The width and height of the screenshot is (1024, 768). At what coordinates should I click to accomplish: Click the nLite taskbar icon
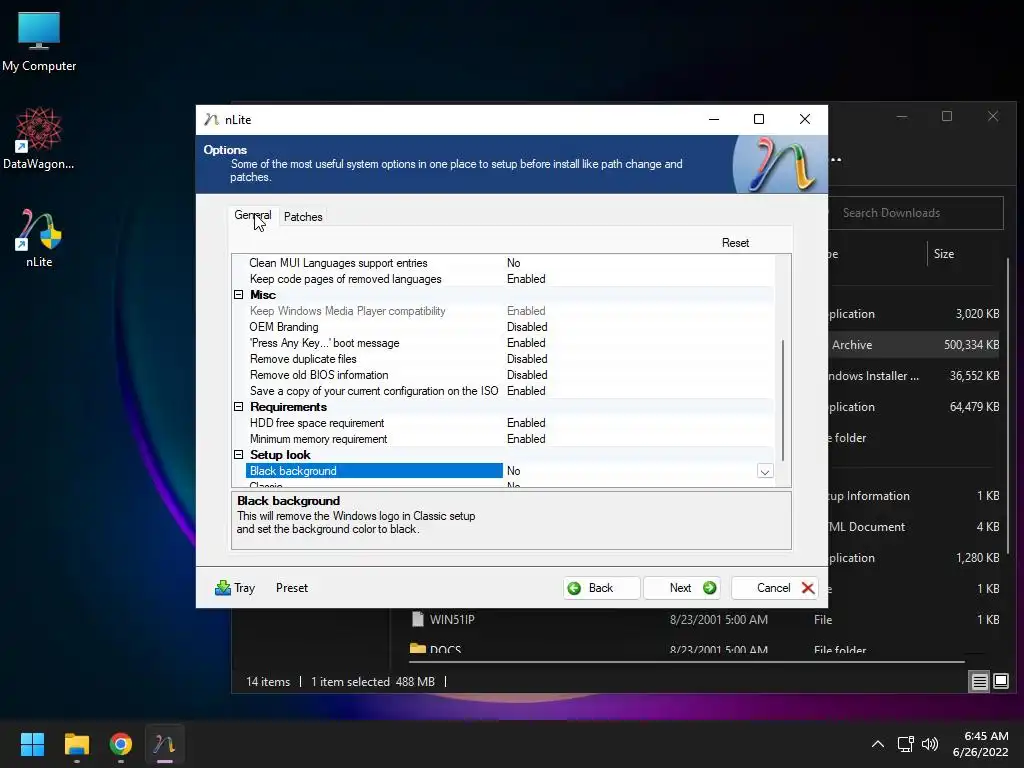coord(165,744)
